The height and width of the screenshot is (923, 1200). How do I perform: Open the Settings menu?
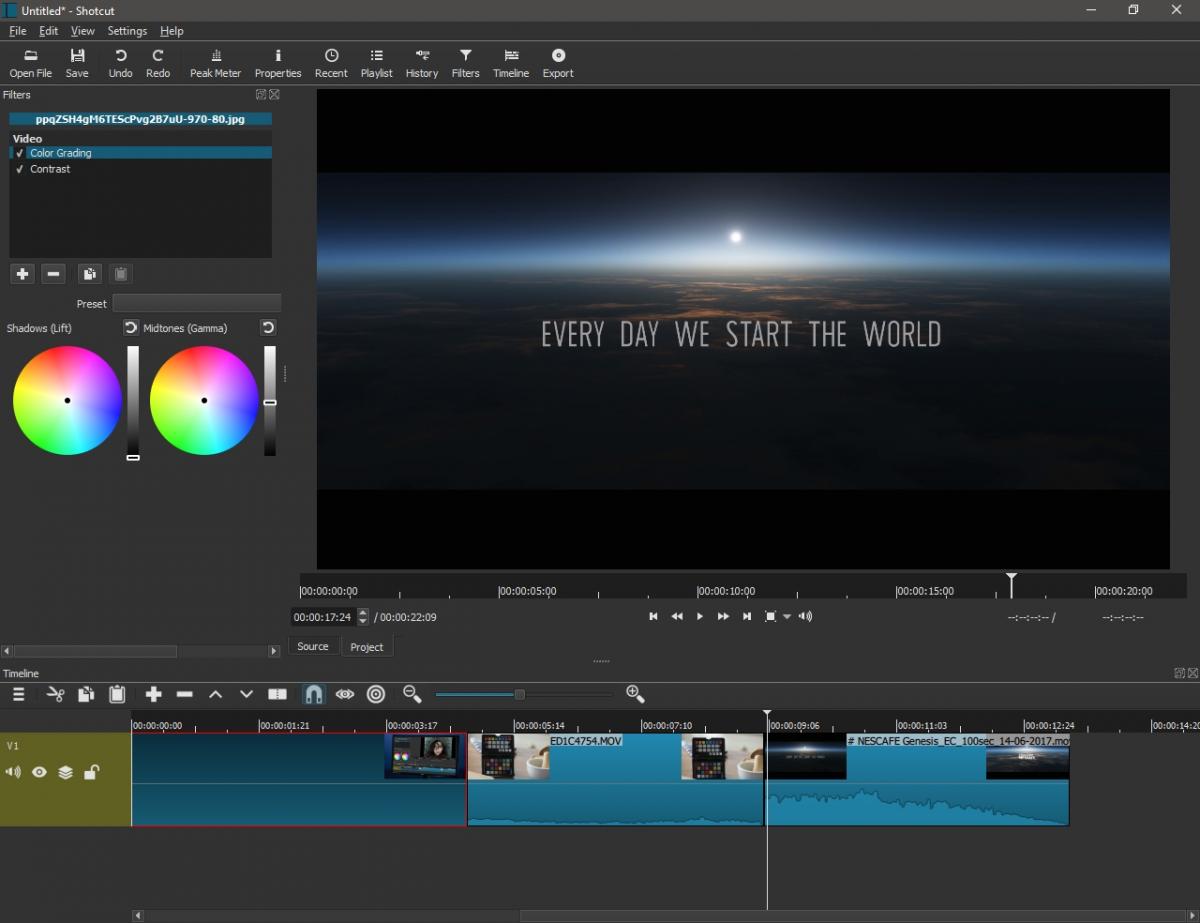127,31
